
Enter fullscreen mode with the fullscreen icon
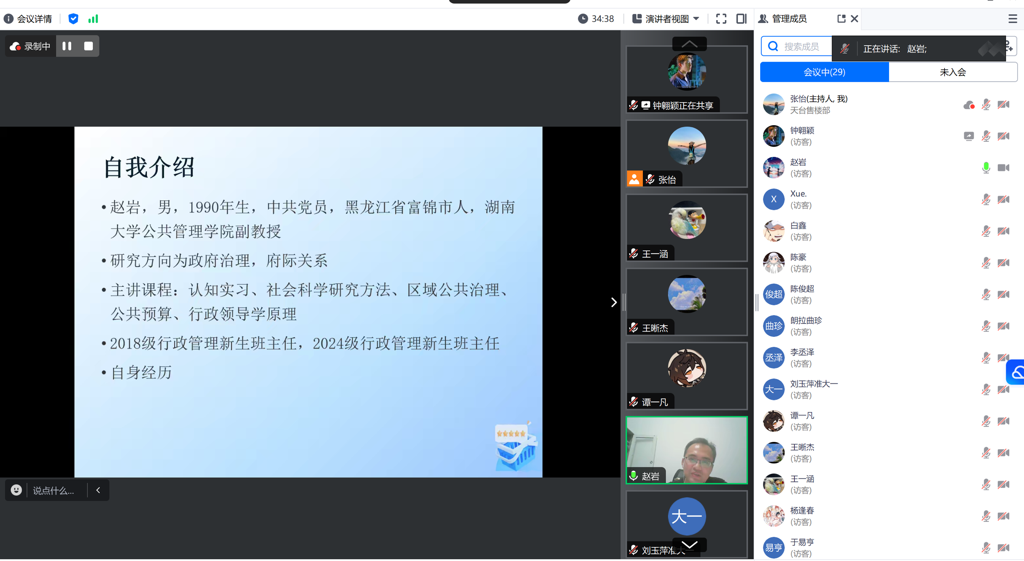(x=721, y=19)
